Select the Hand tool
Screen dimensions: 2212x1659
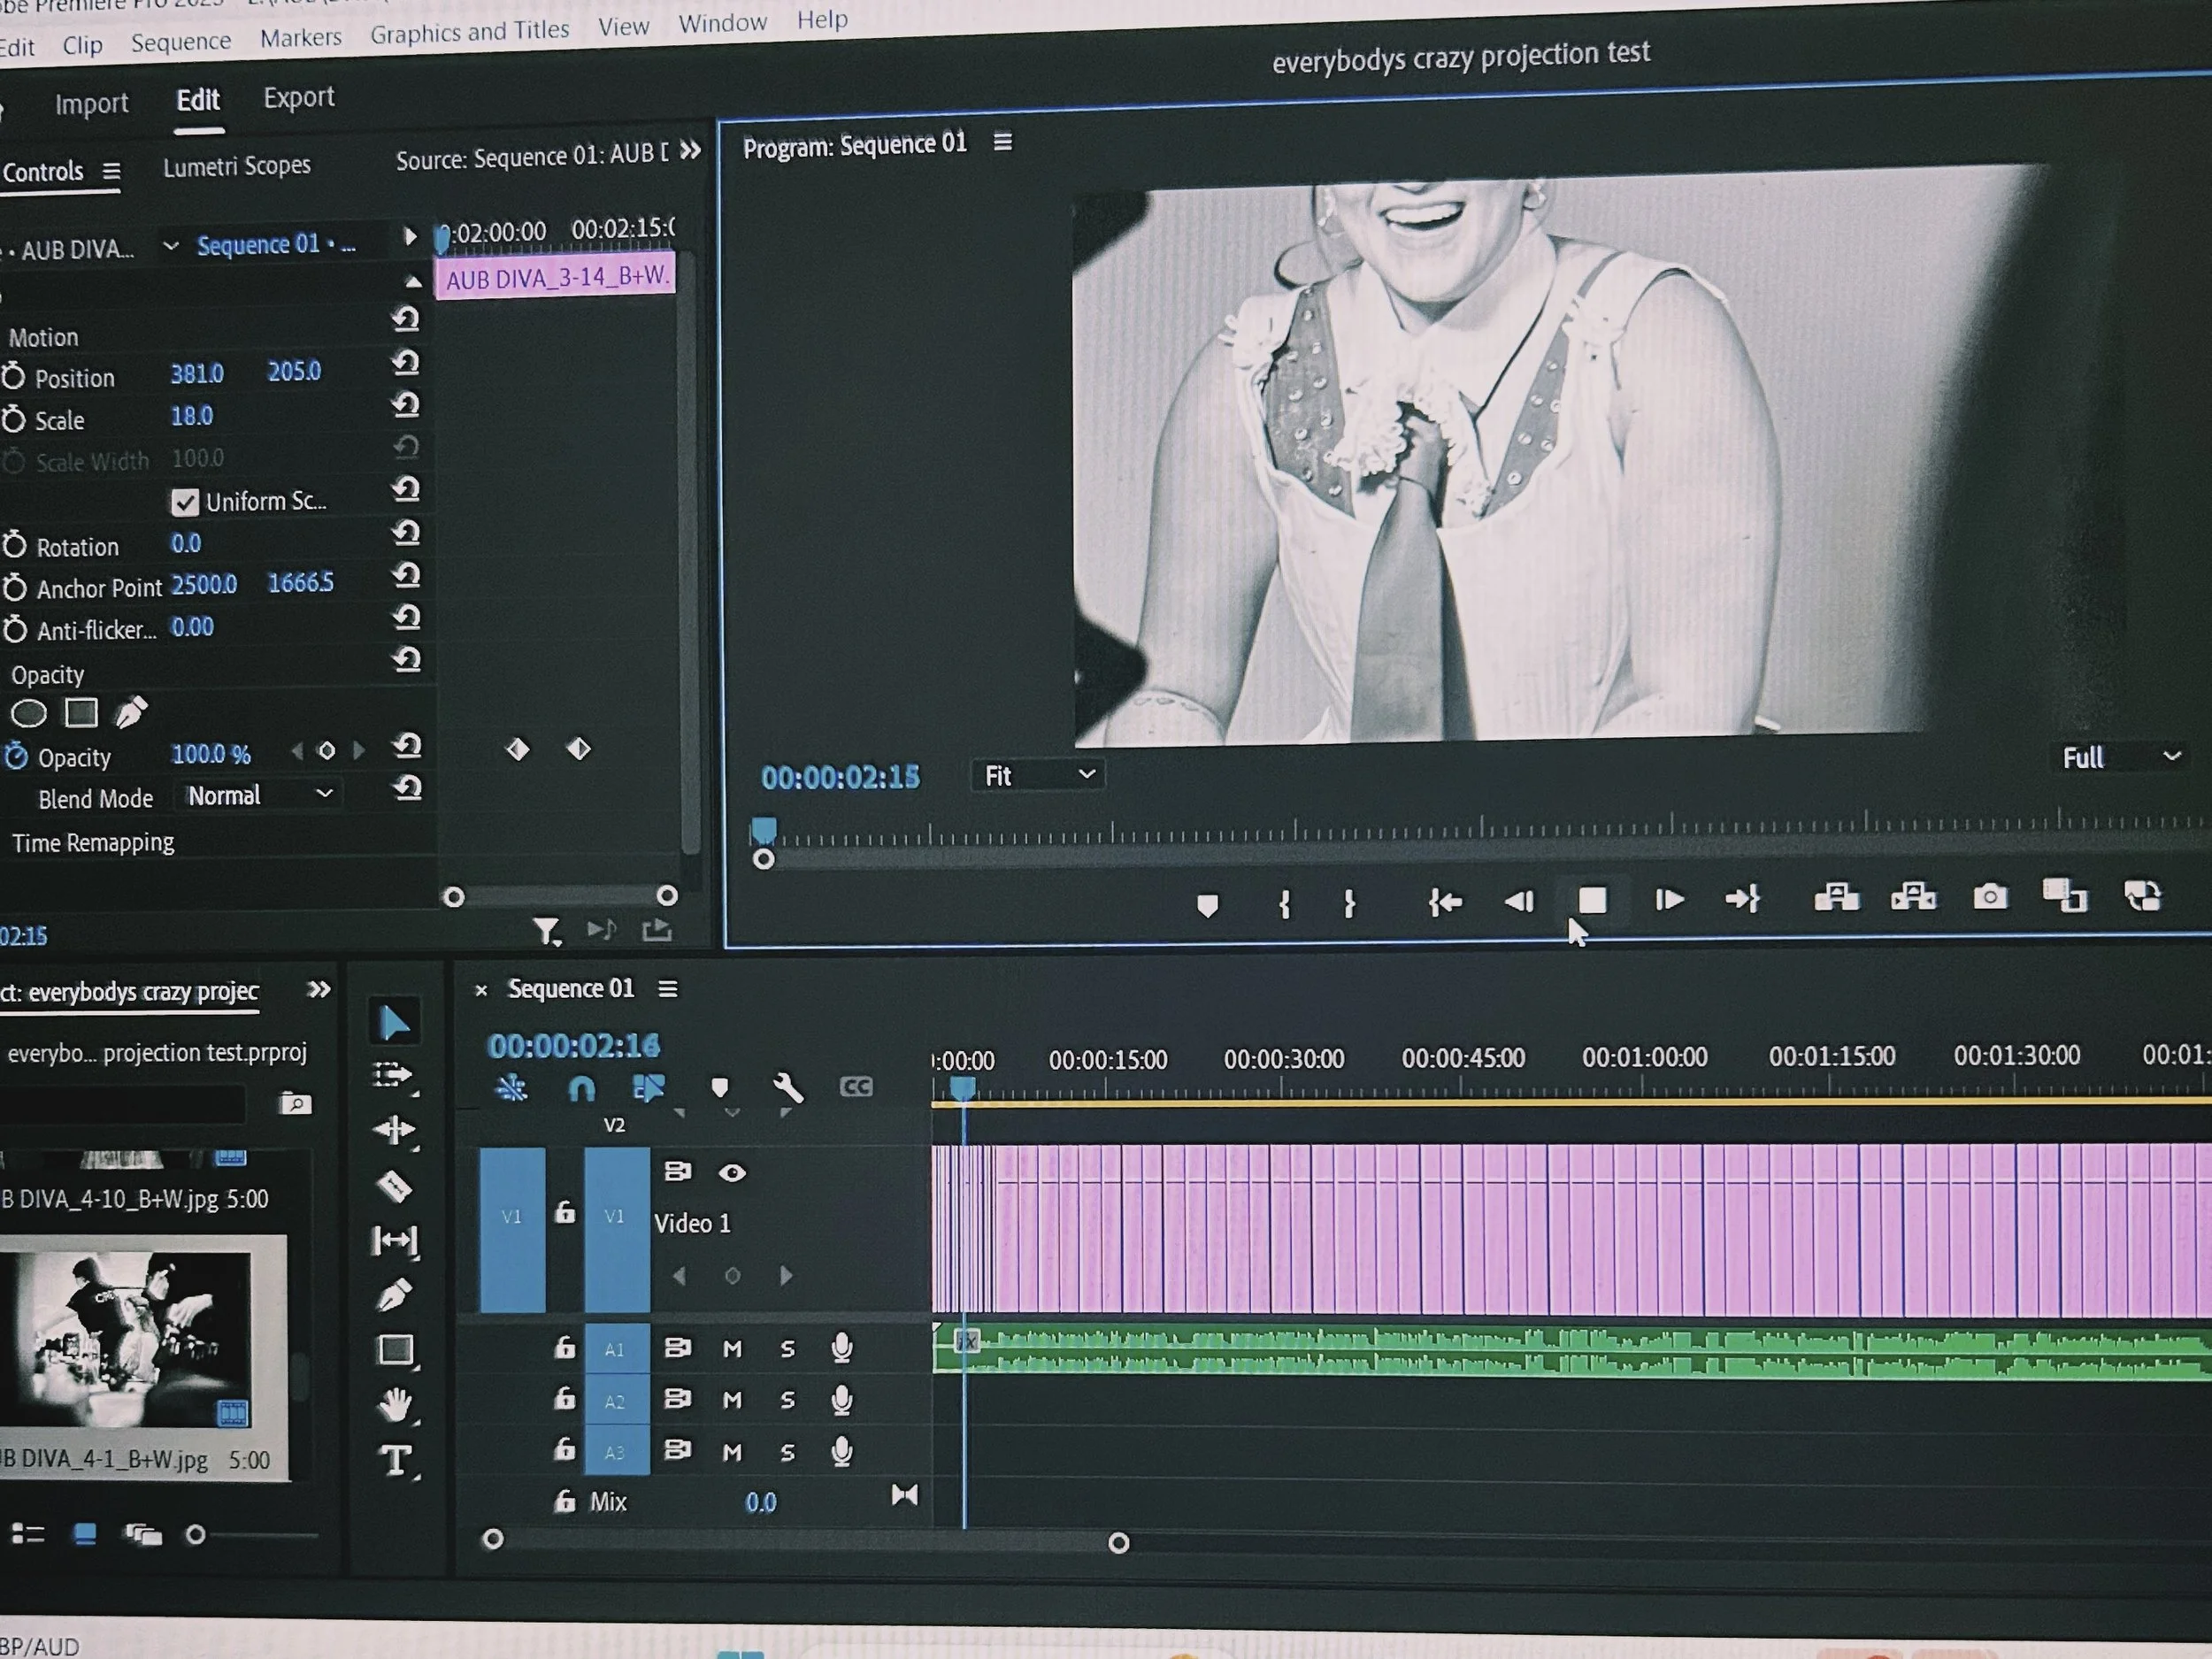396,1405
